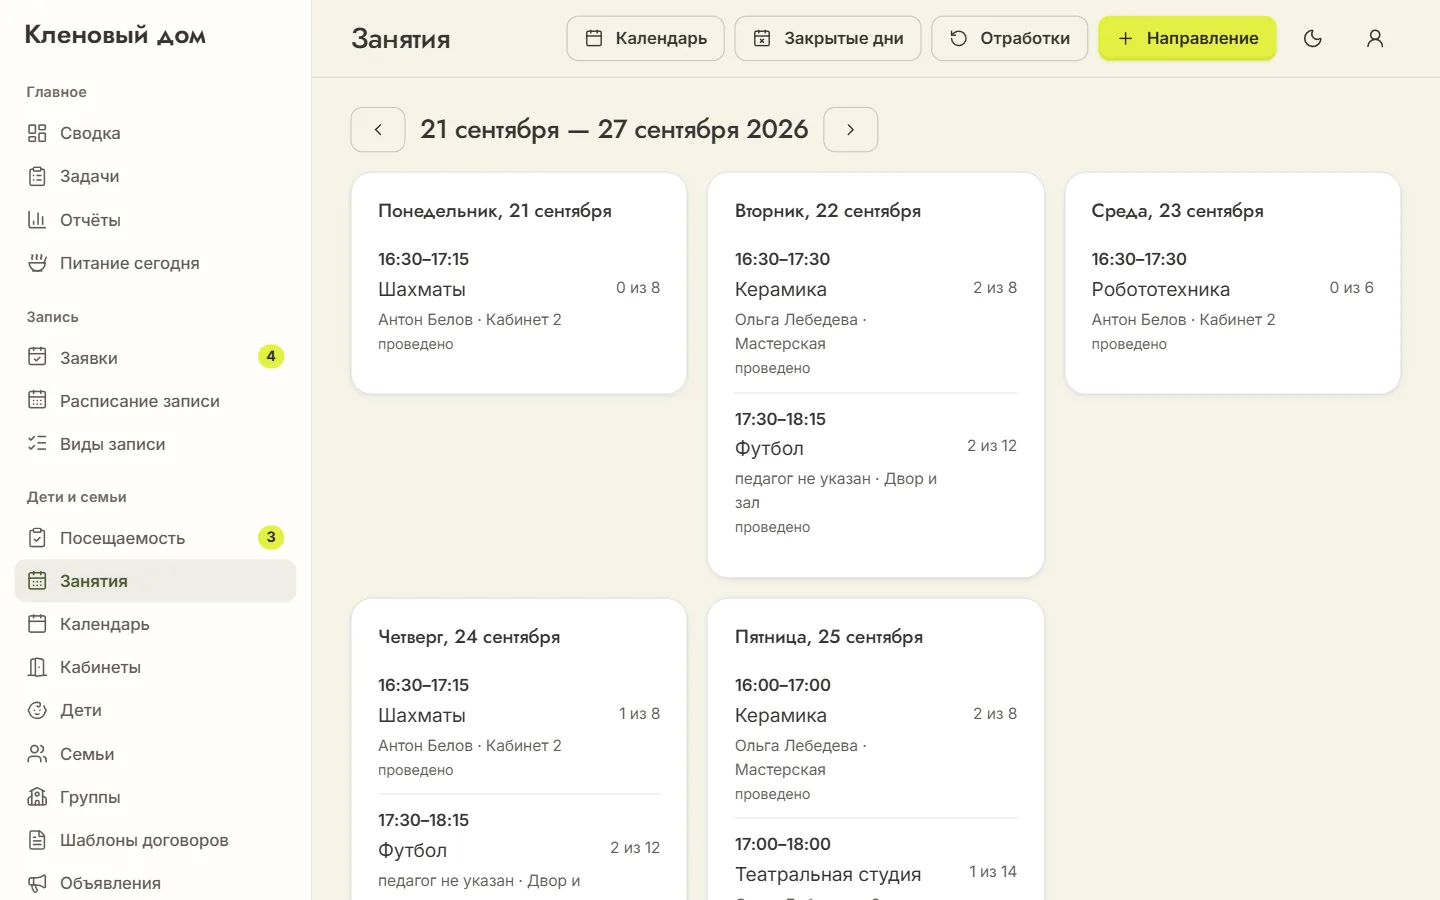Screen dimensions: 1440x900
Task: Click the Заявки calendar-check icon
Action: pos(37,357)
